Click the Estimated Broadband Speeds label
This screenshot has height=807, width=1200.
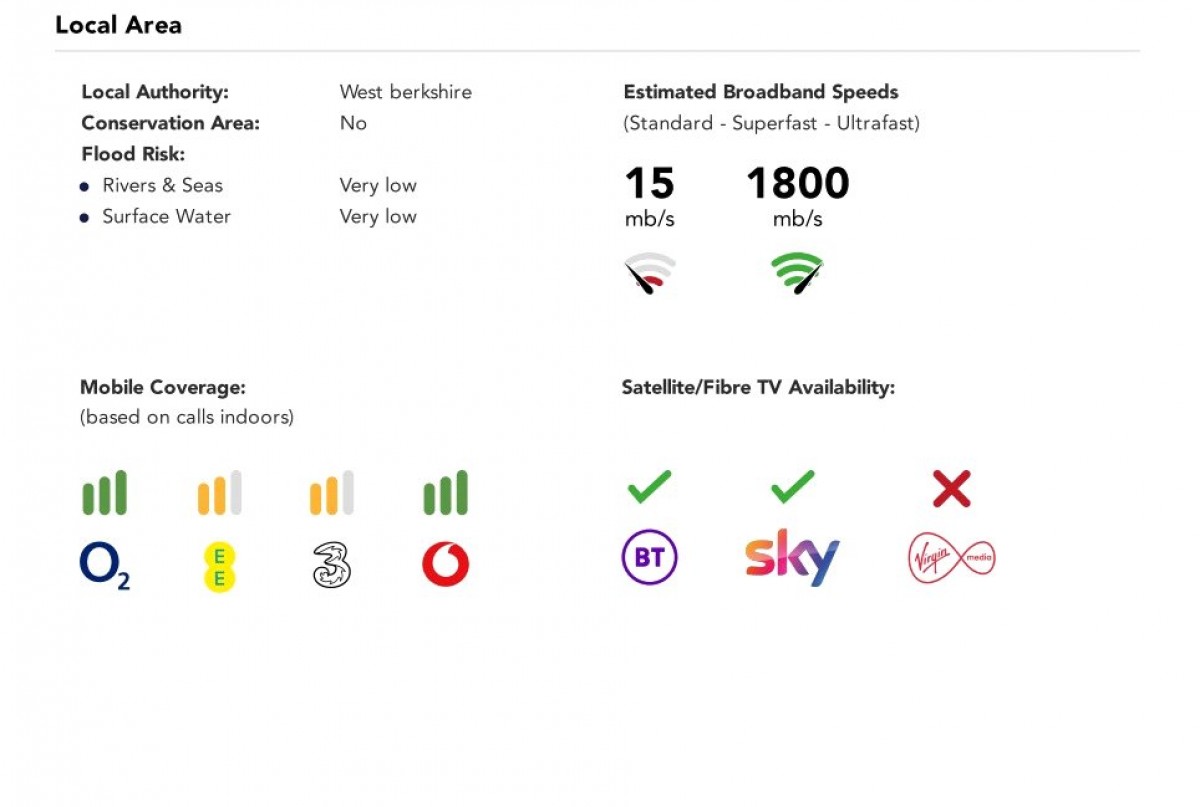pyautogui.click(x=761, y=92)
